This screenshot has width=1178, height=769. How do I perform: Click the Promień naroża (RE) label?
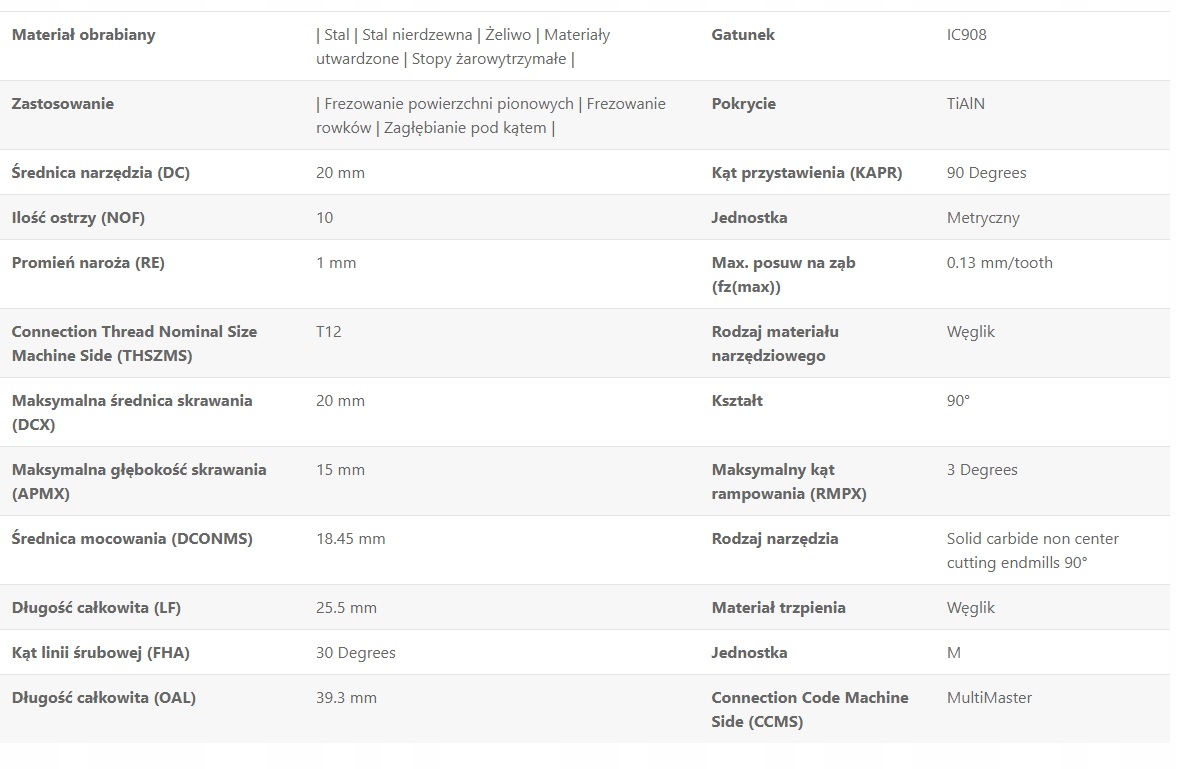(x=88, y=263)
